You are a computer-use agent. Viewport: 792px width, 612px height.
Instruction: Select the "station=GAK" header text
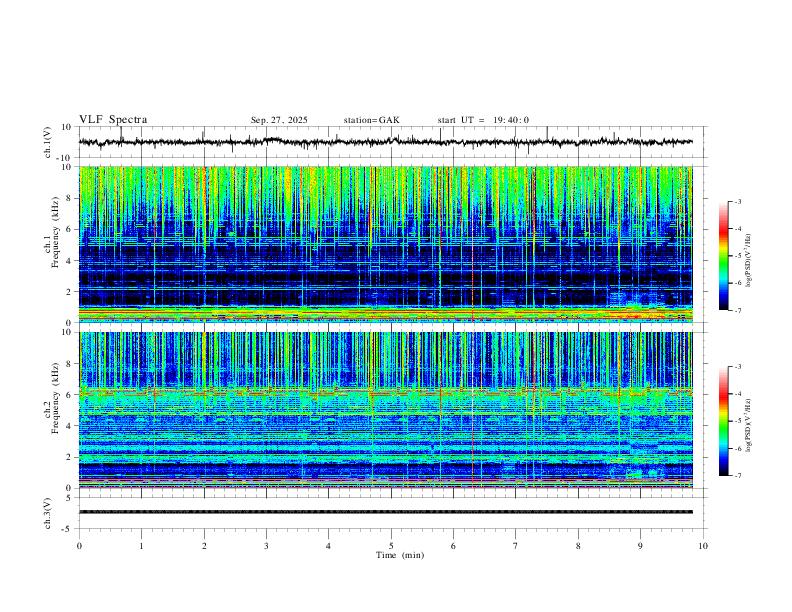tap(371, 120)
